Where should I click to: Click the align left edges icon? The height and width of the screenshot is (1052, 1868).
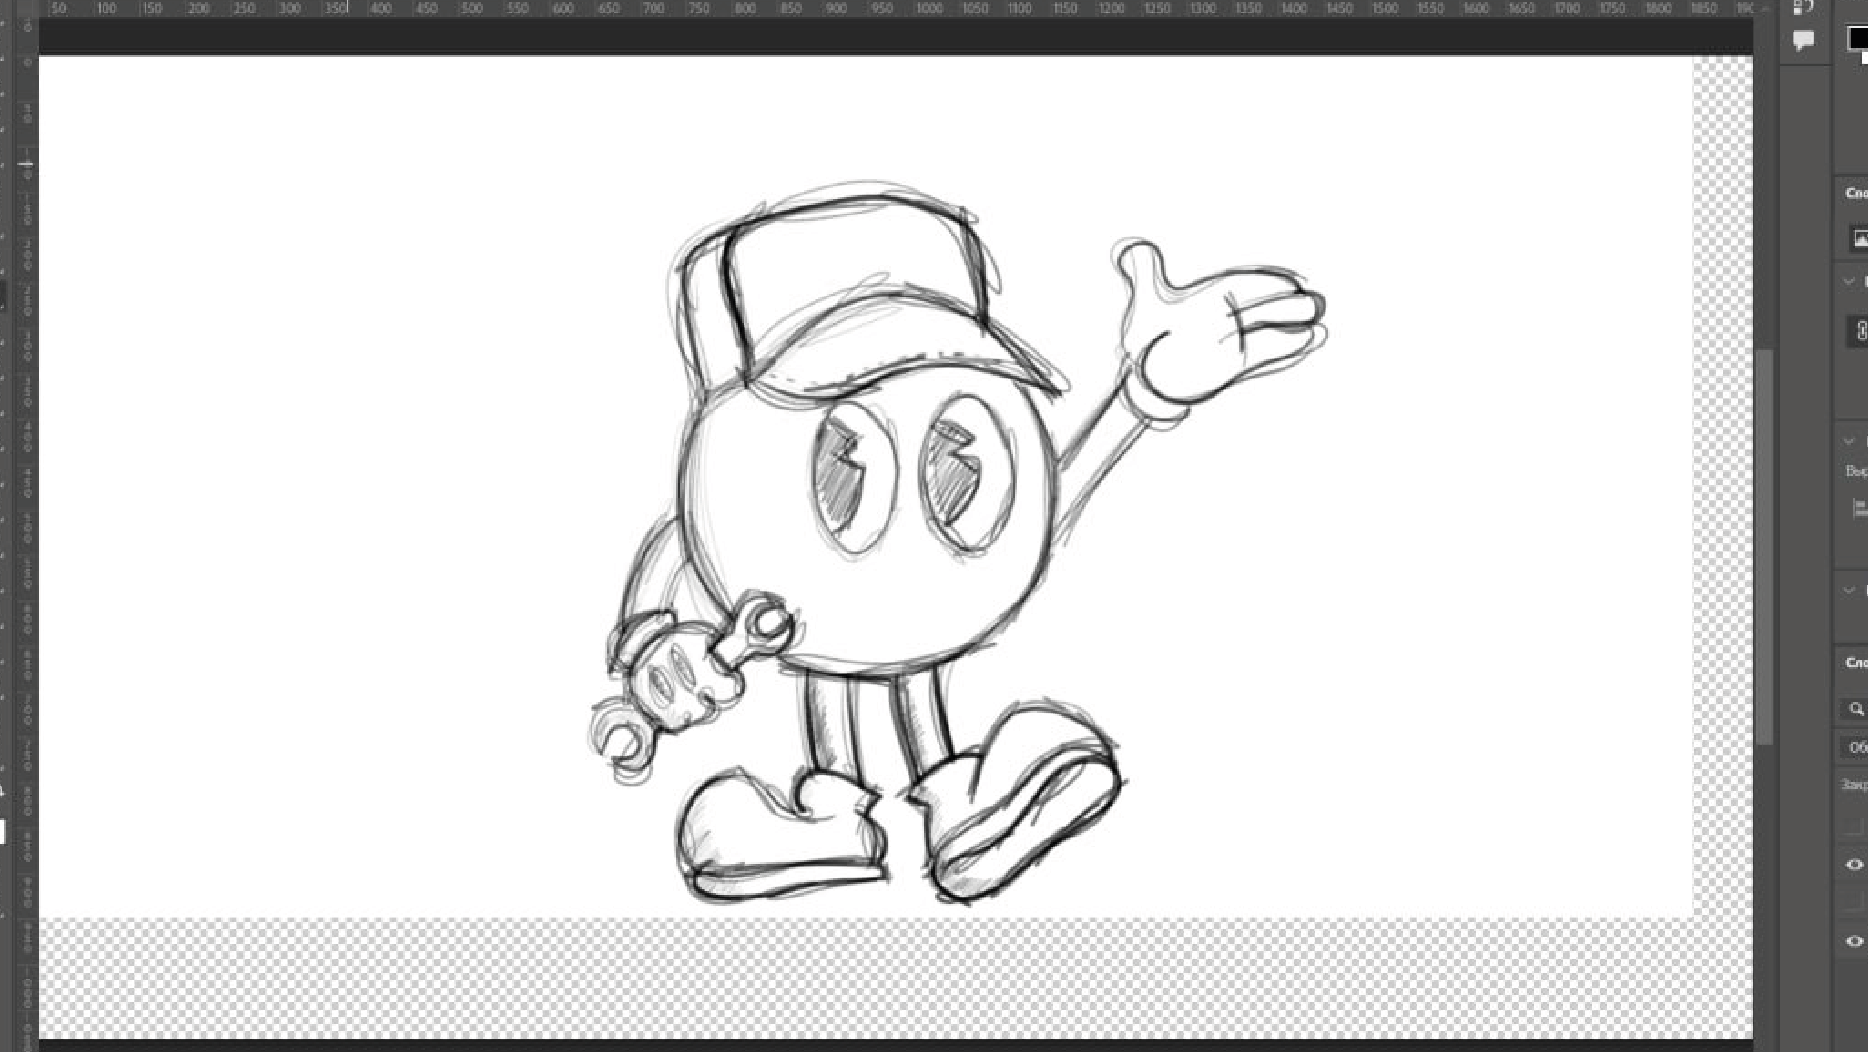pos(1860,508)
